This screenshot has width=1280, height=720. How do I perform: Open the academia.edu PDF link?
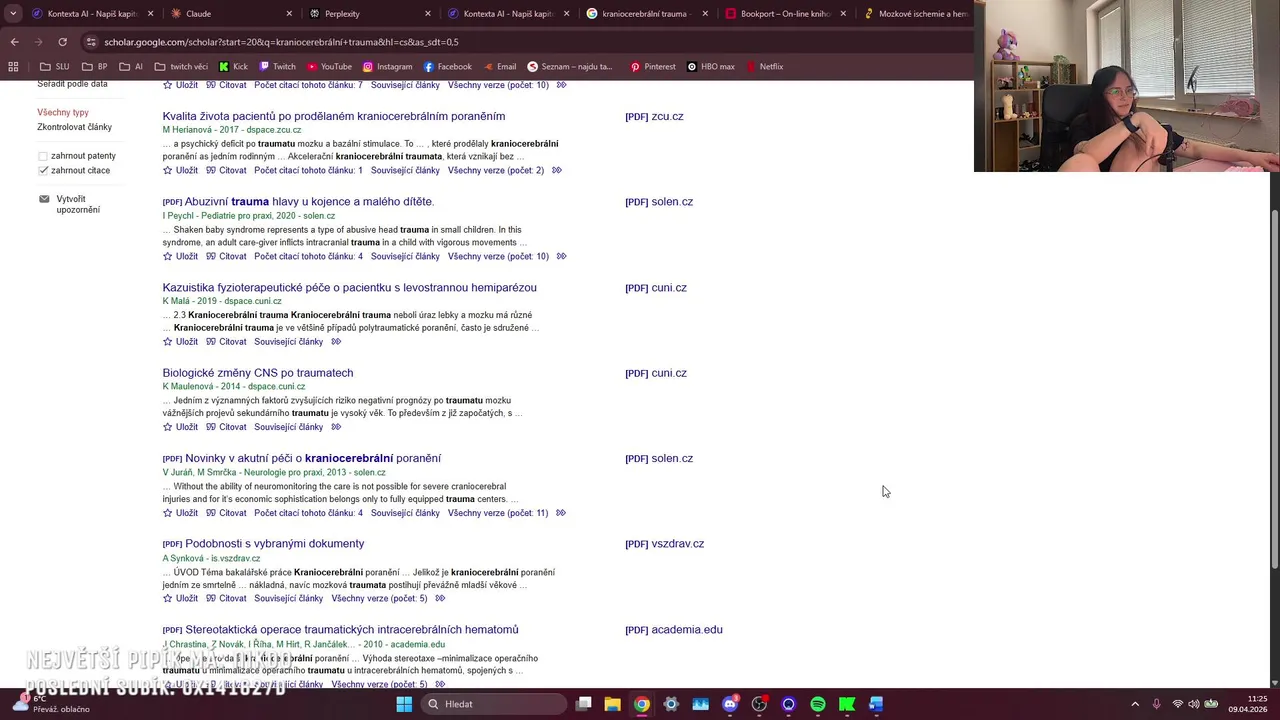tap(673, 630)
